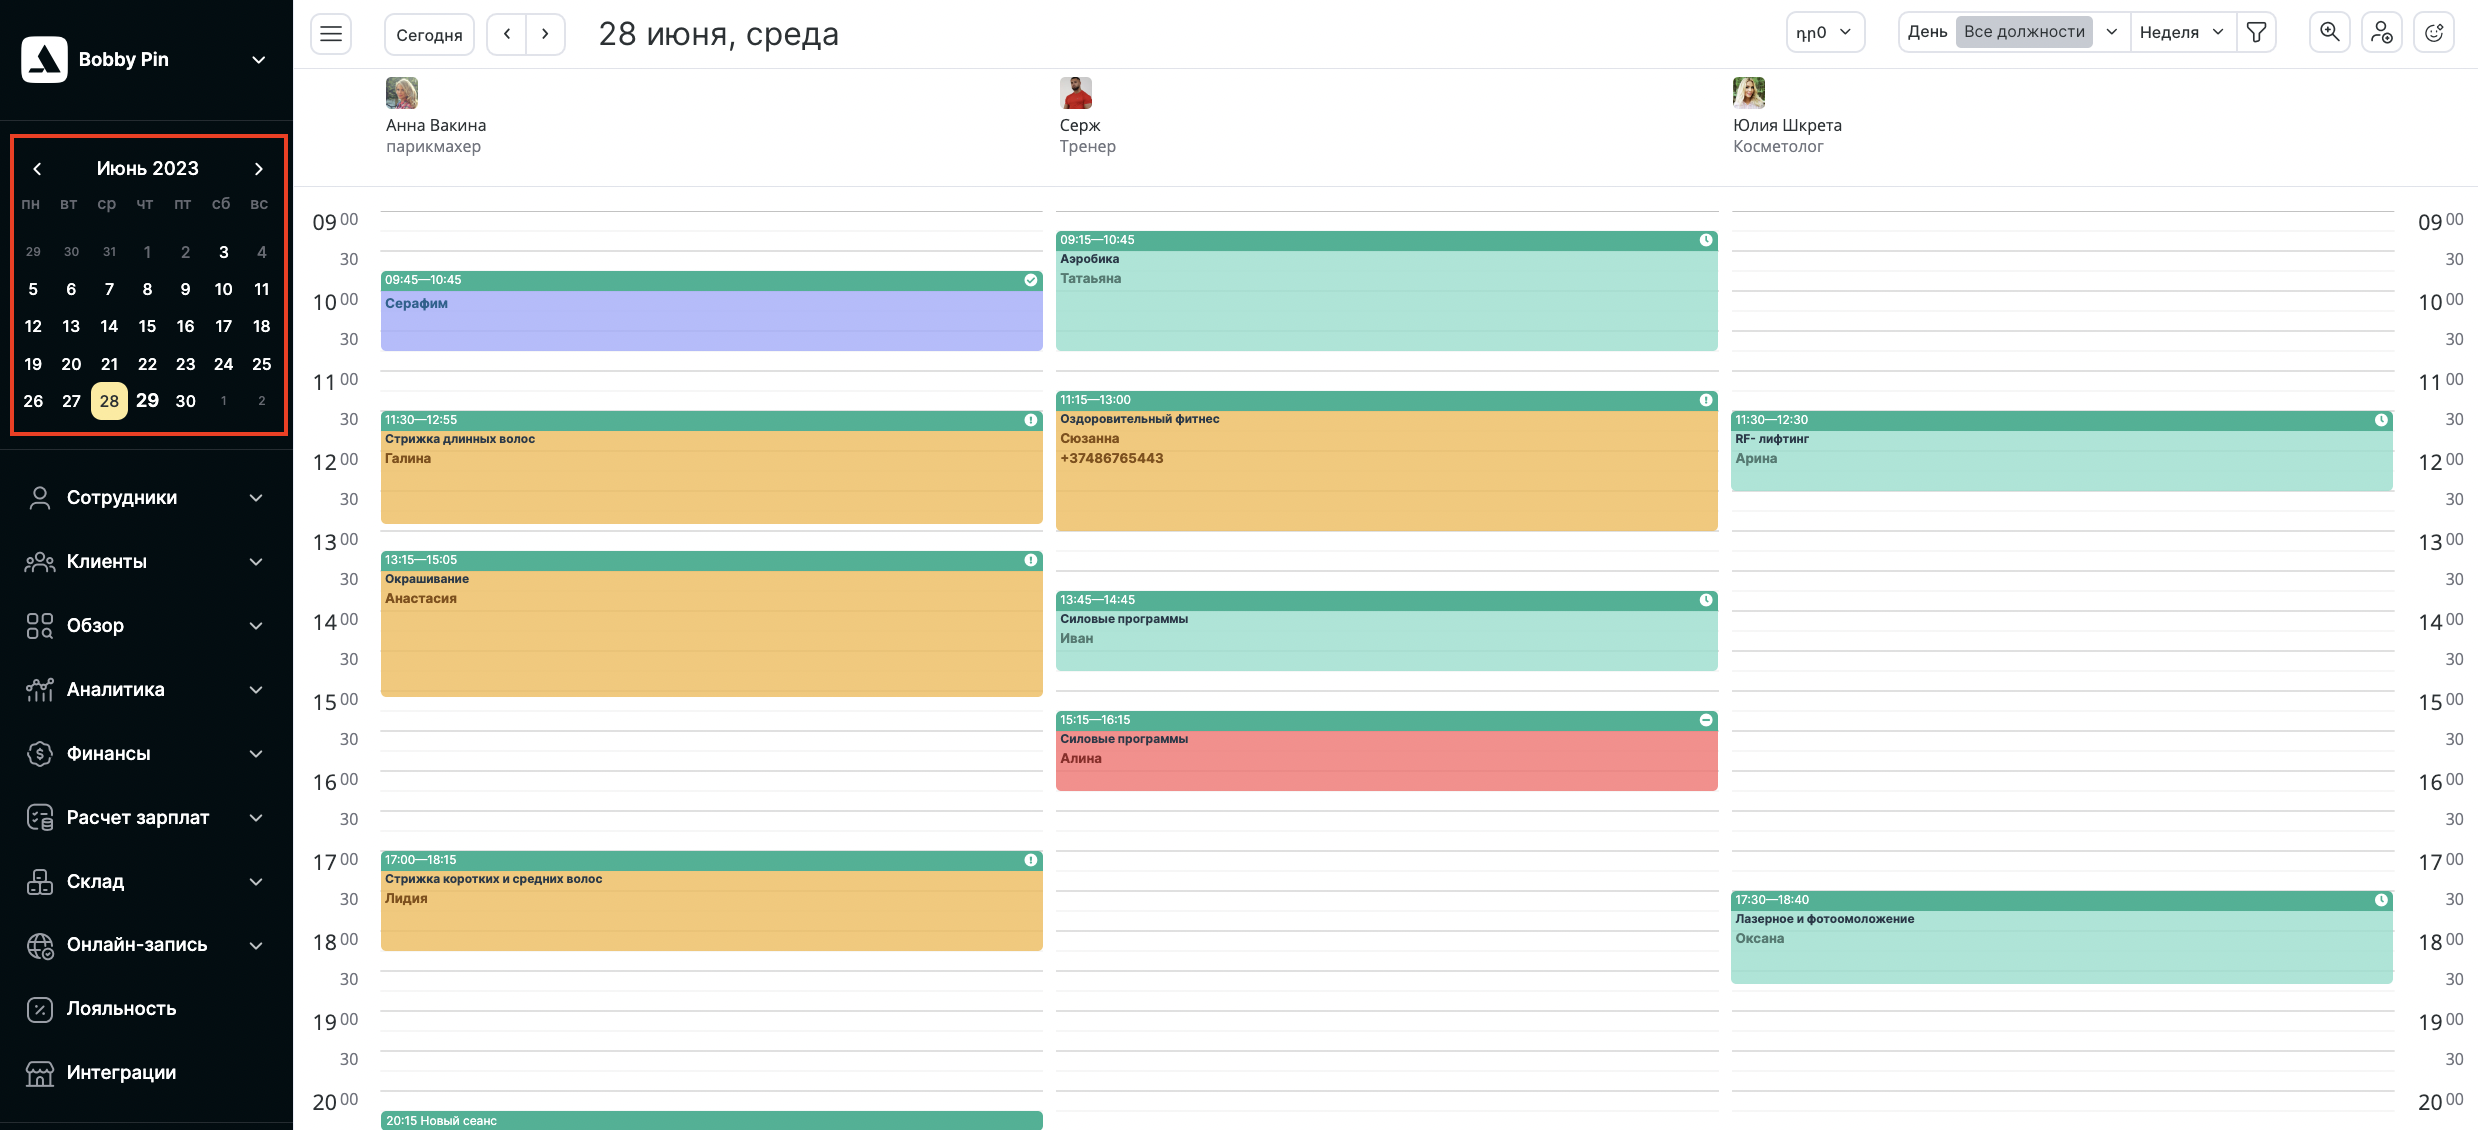Click cancelled status icon on Алина appointment
This screenshot has width=2478, height=1130.
click(x=1706, y=720)
